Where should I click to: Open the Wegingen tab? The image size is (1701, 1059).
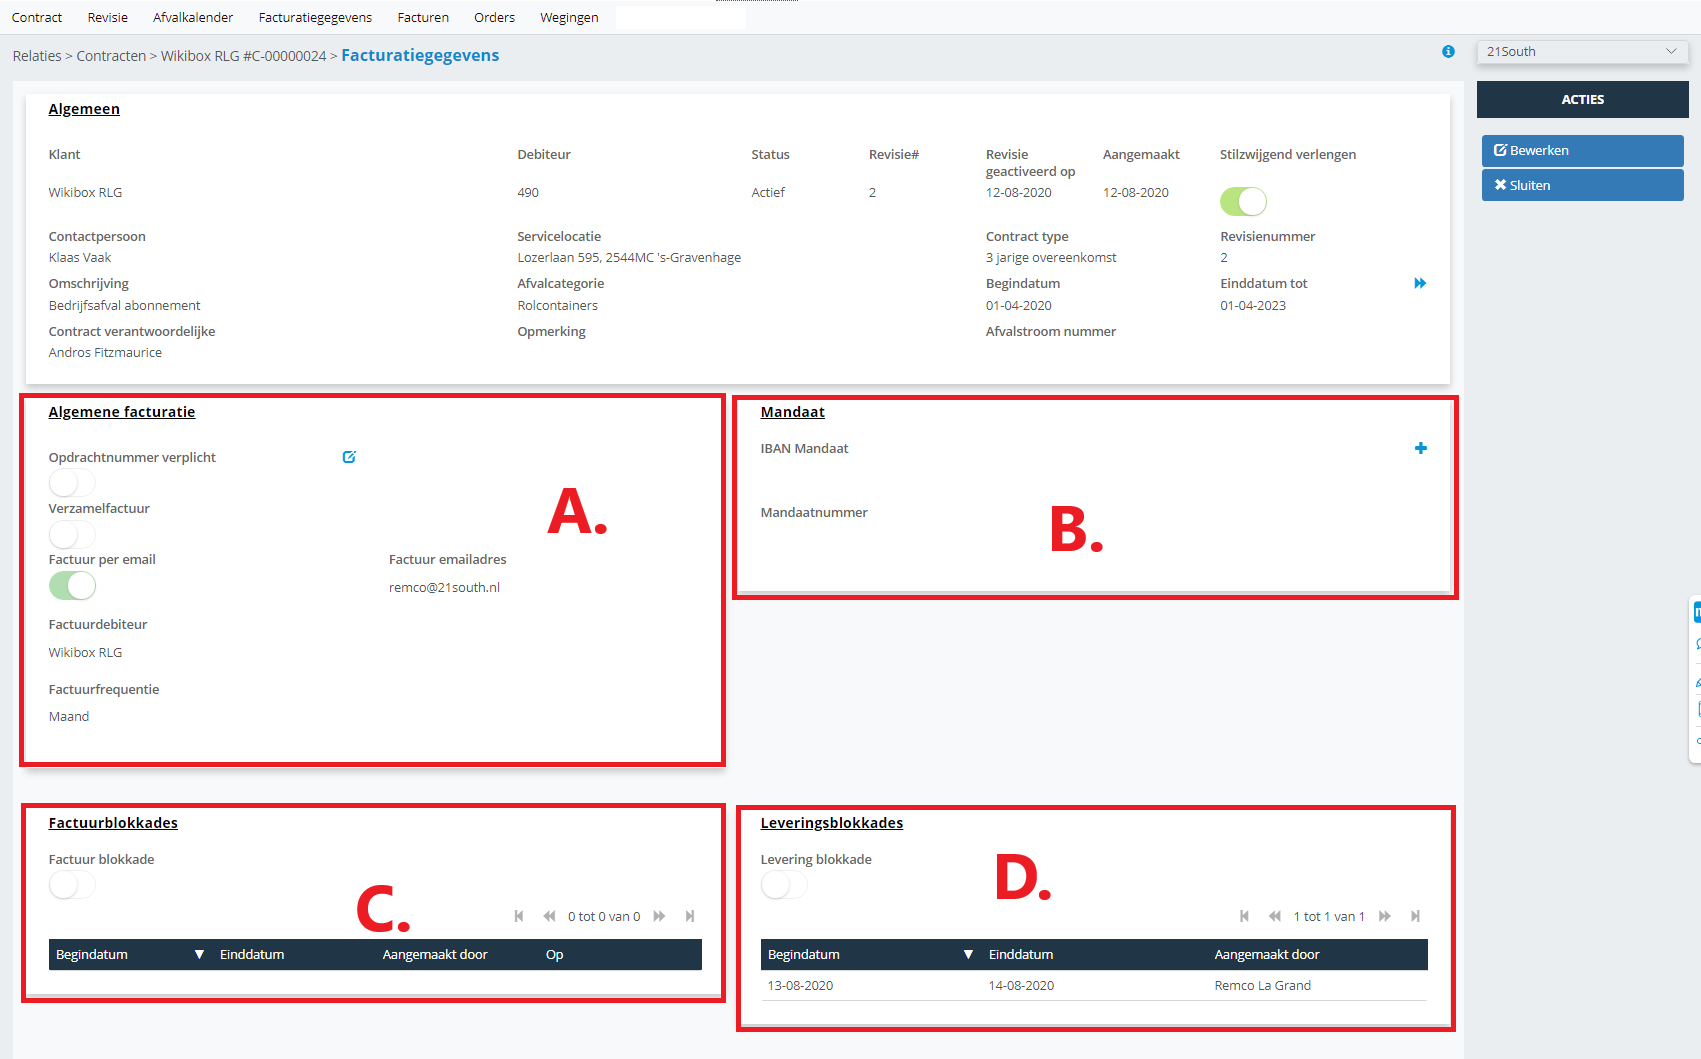tap(569, 17)
